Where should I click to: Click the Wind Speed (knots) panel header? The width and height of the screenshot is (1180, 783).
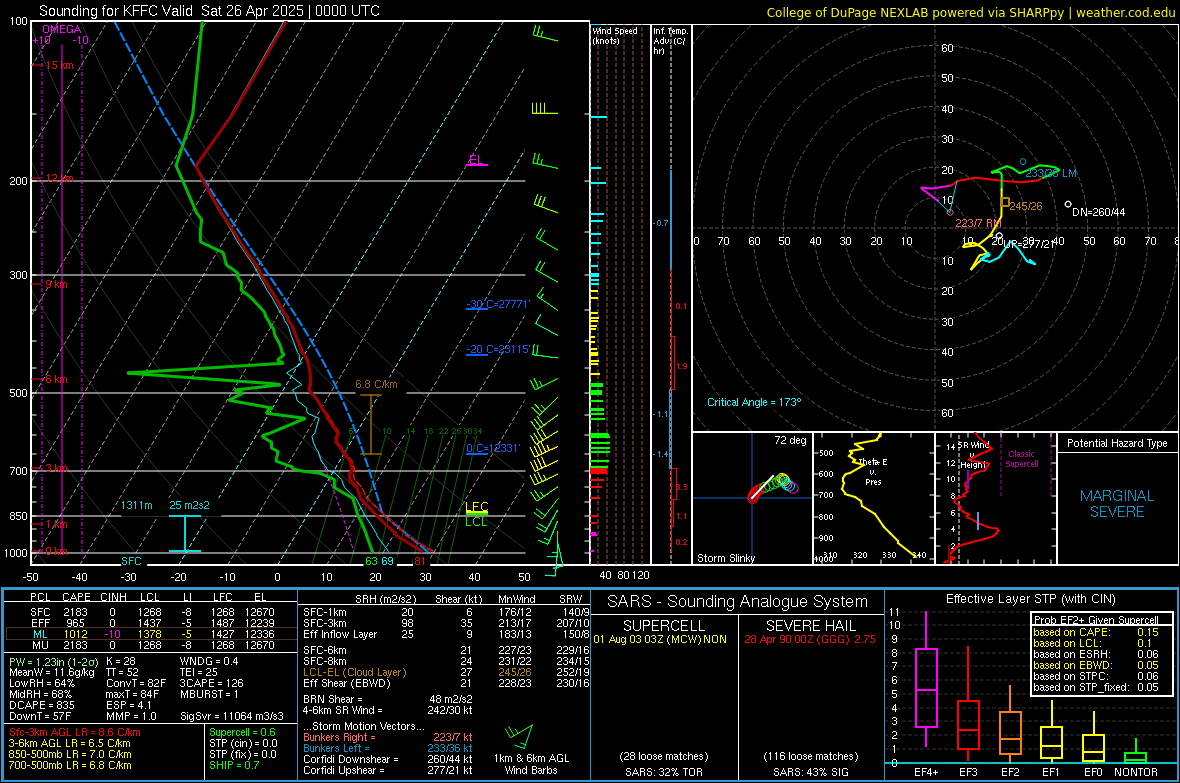point(615,35)
